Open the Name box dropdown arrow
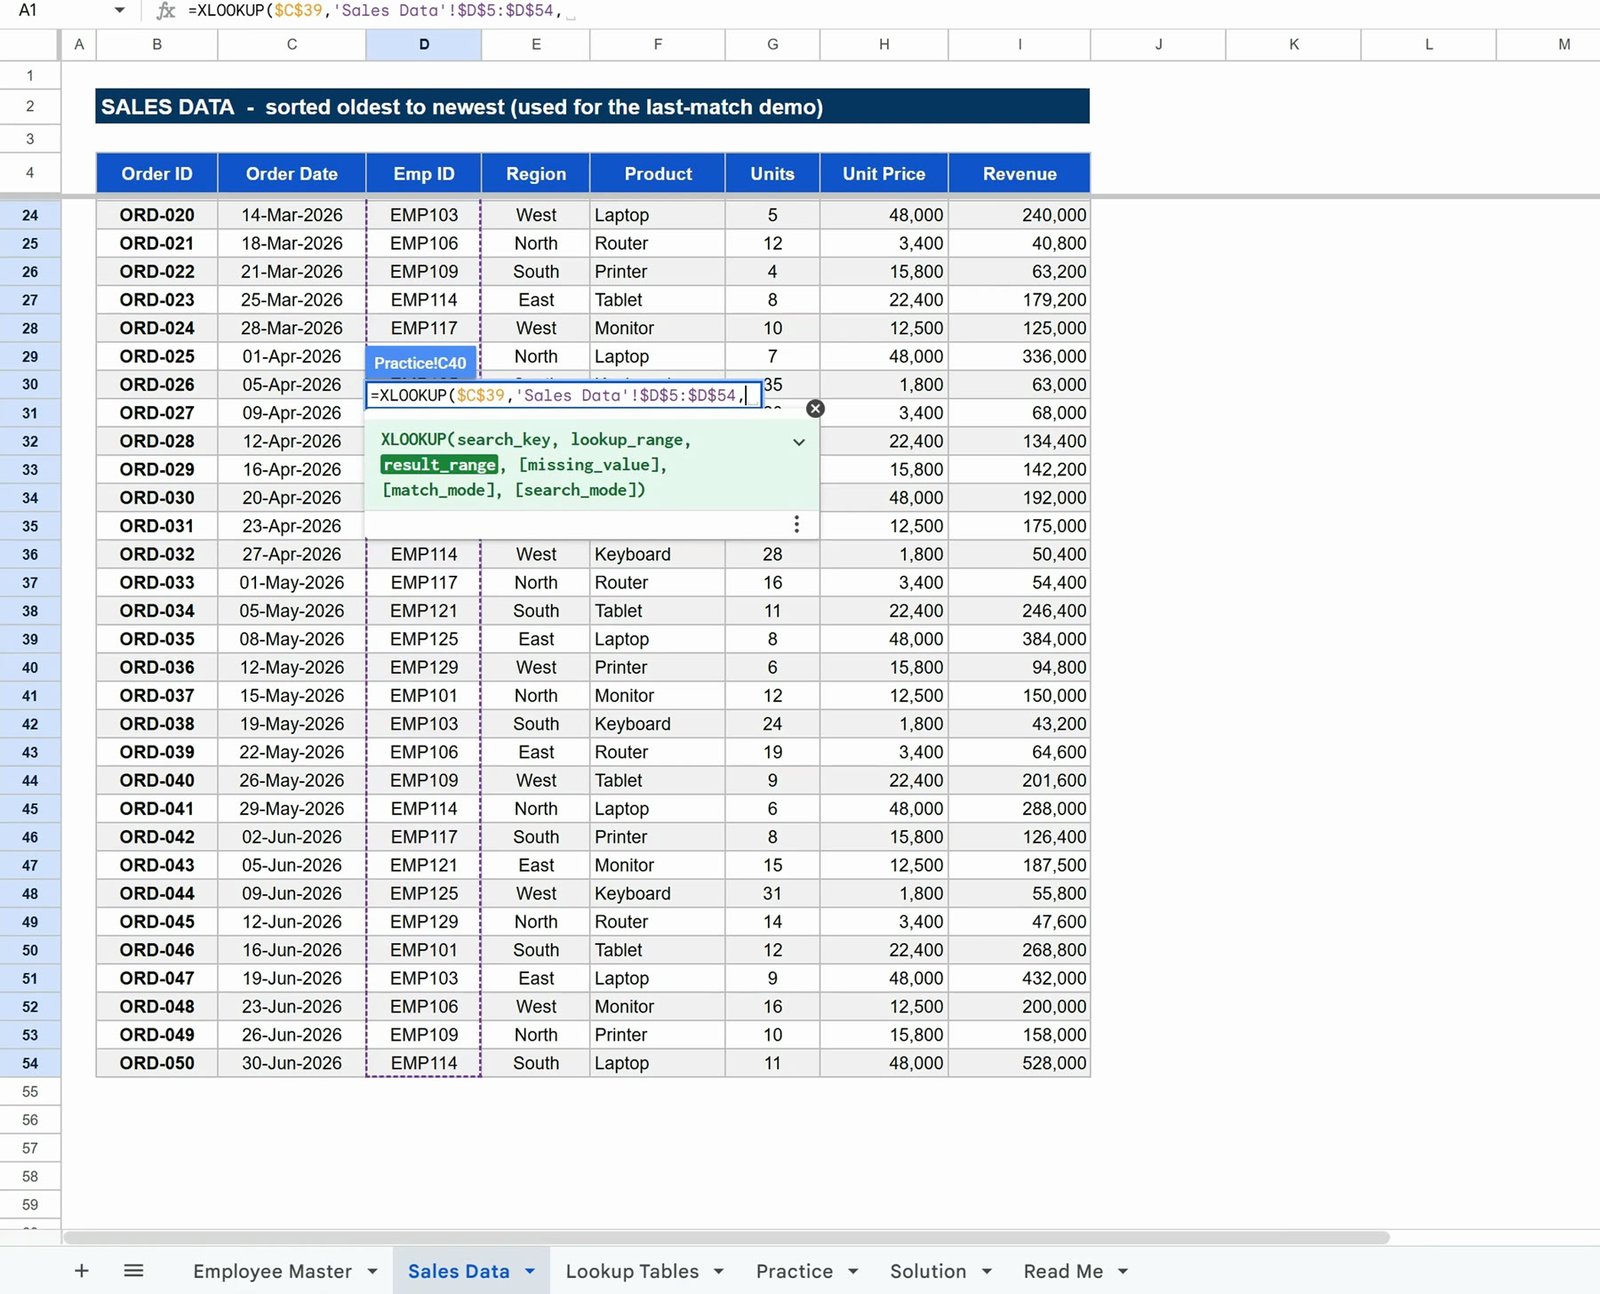The height and width of the screenshot is (1294, 1600). click(119, 11)
